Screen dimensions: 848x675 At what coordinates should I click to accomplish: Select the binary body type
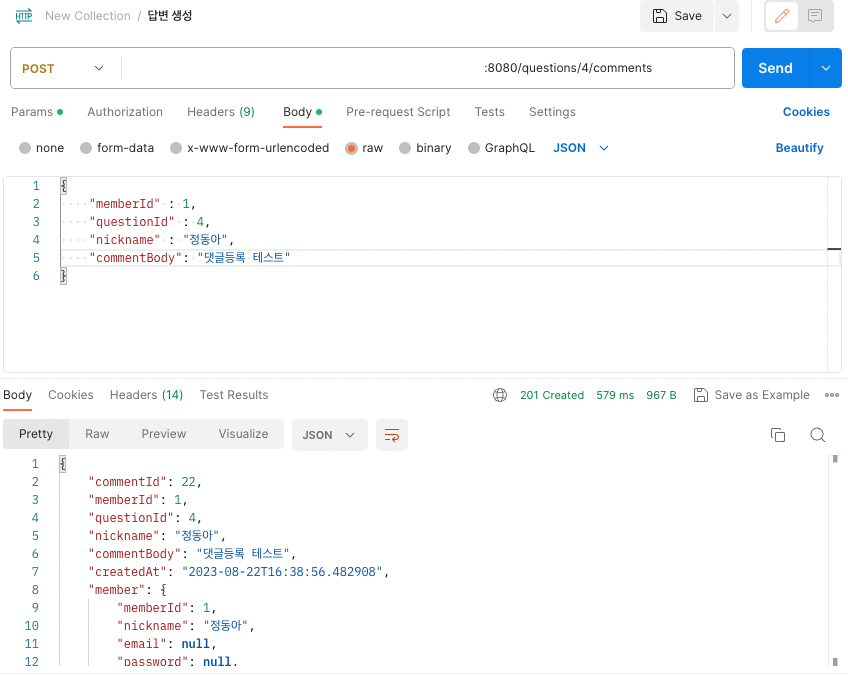425,148
